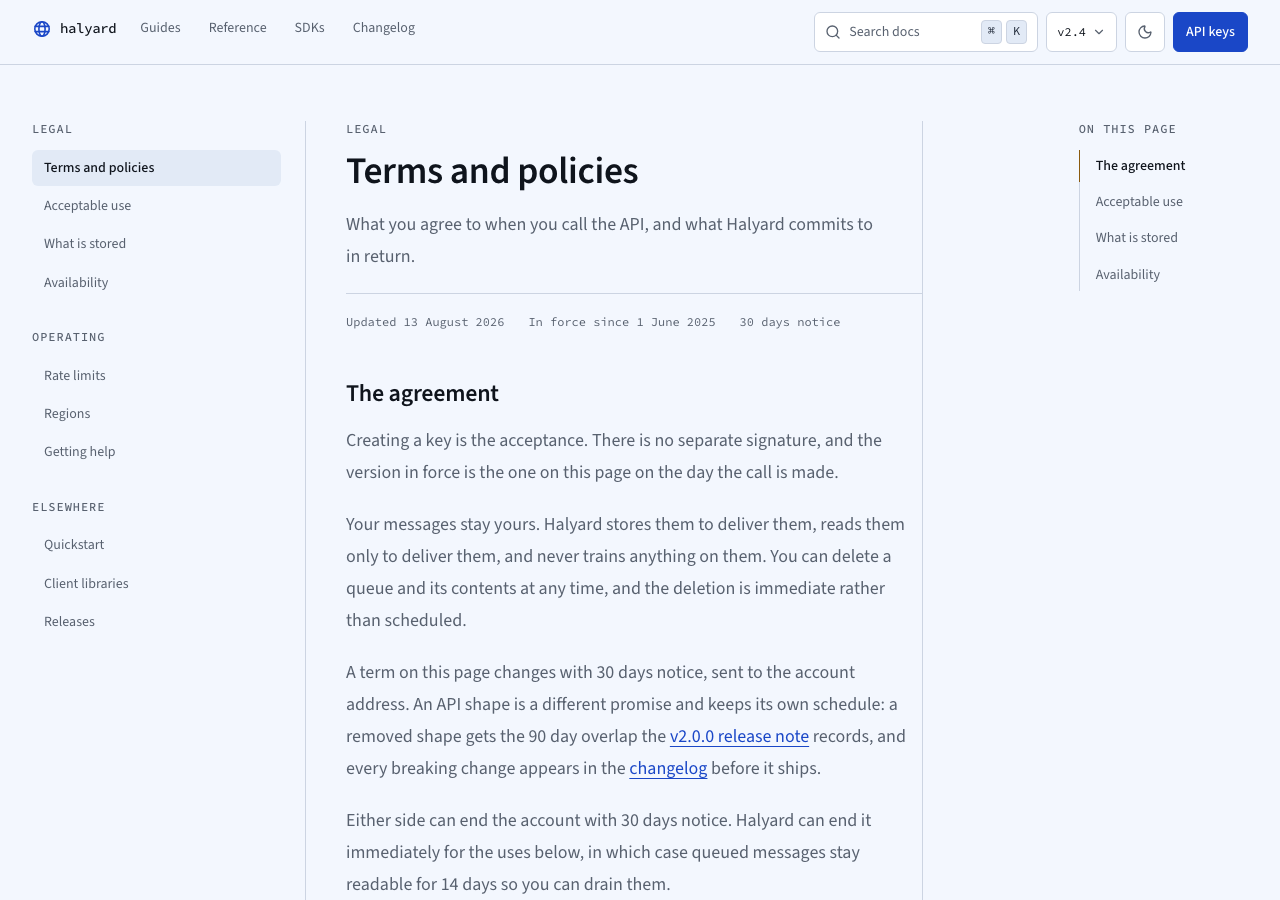Screen dimensions: 1280x900
Task: Toggle dark mode with the moon icon
Action: point(1145,32)
